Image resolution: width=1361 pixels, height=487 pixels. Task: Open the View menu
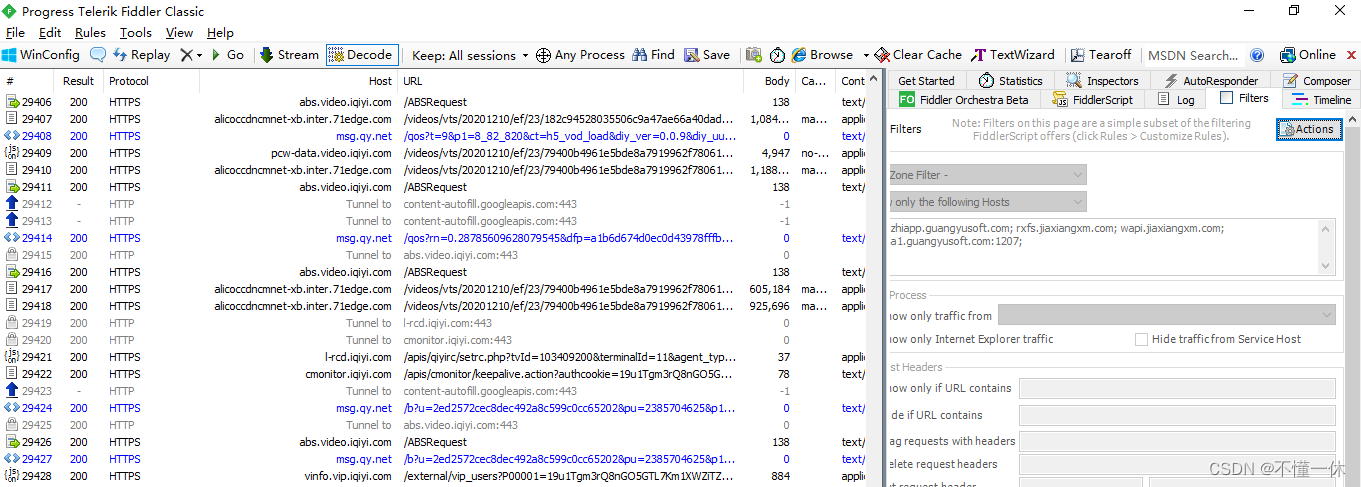click(x=179, y=32)
